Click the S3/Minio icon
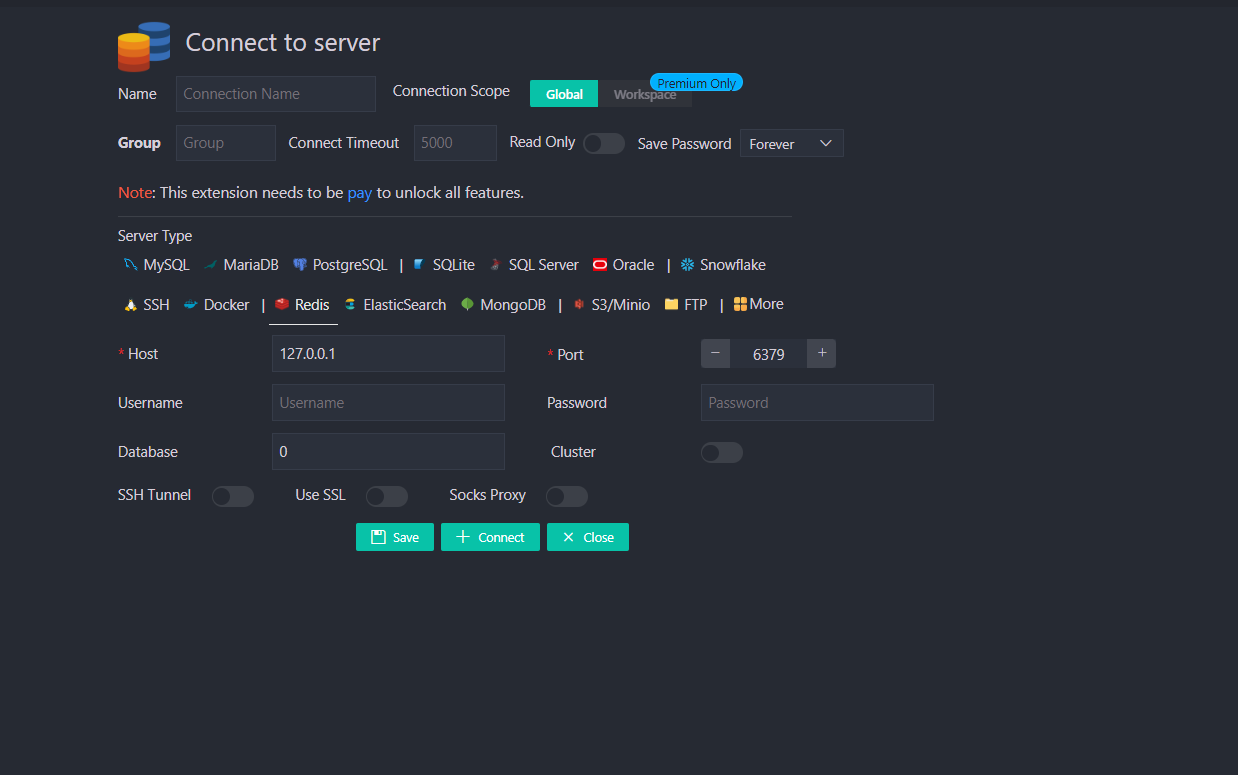 pos(579,305)
